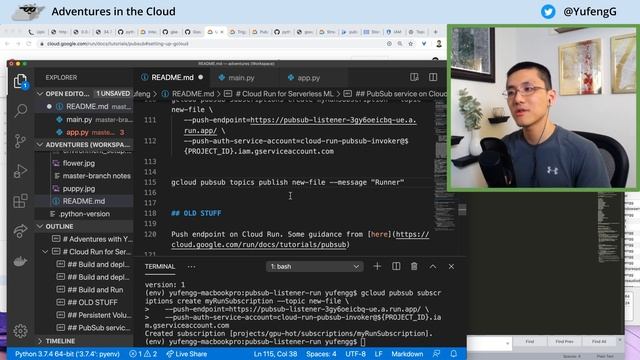Viewport: 640px width, 360px height.
Task: Open the Manage gear in activity bar
Action: coord(20,331)
